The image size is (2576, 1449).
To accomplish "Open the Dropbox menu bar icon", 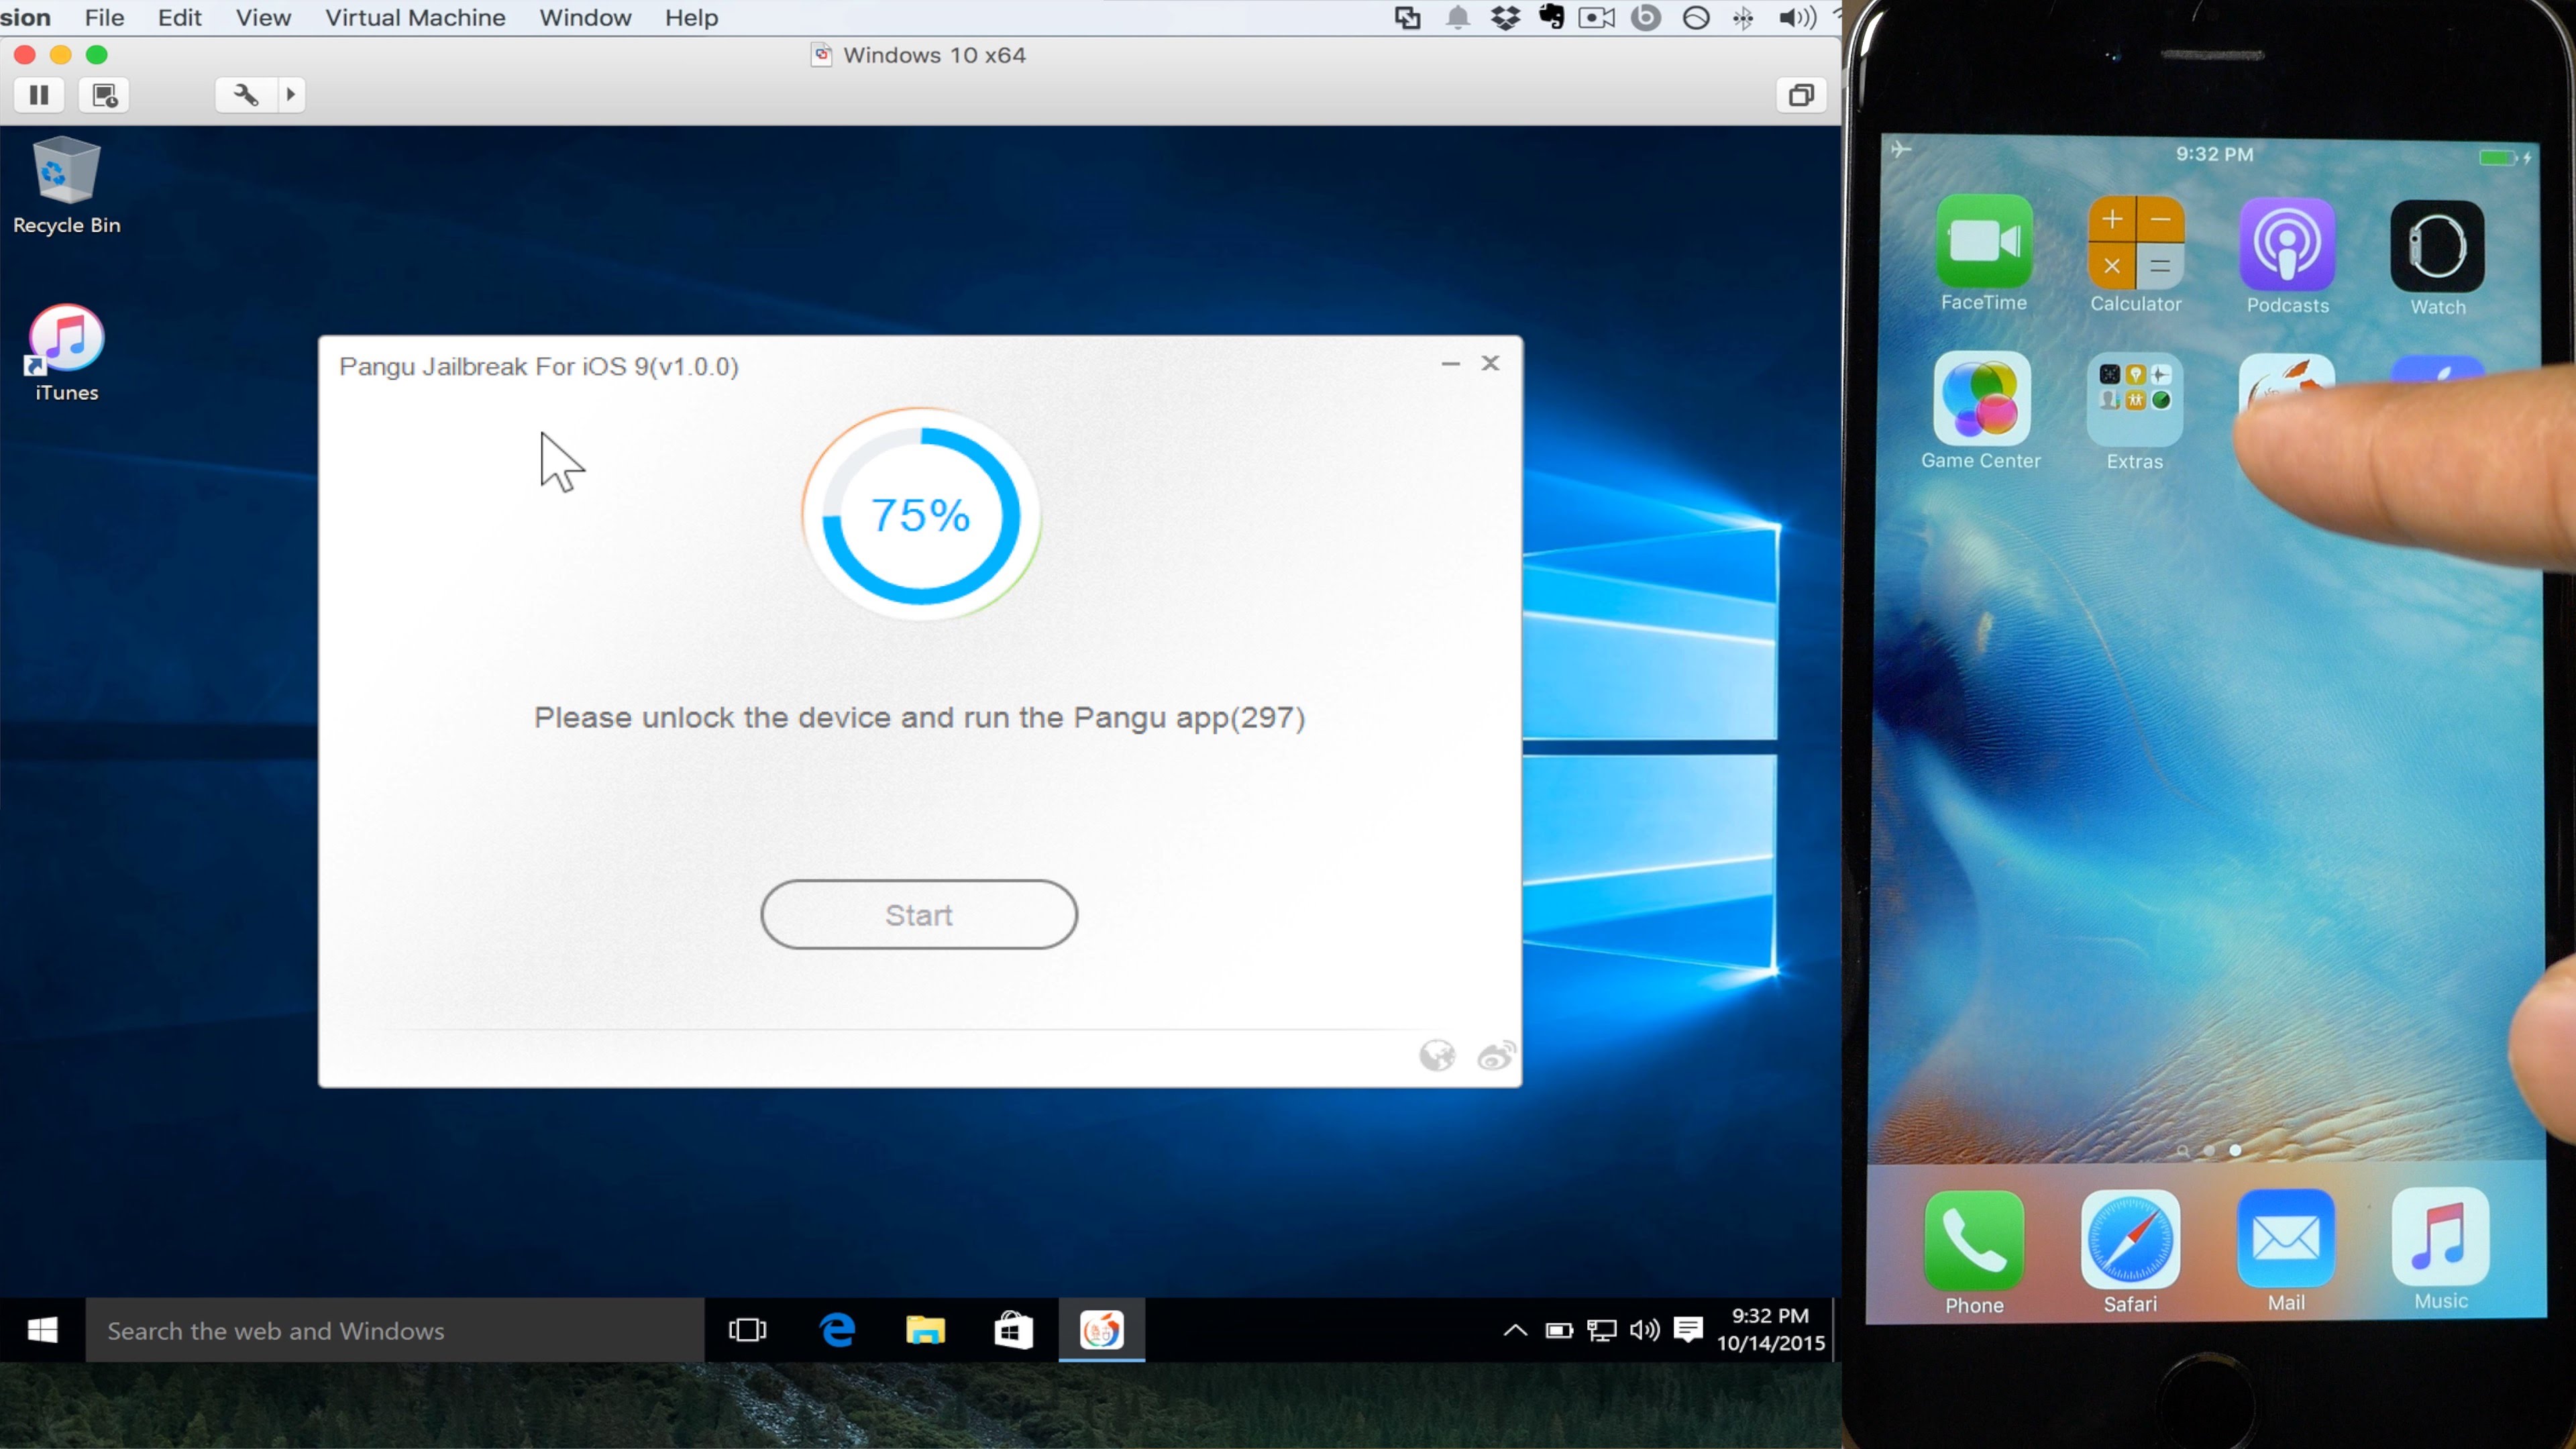I will click(1506, 18).
